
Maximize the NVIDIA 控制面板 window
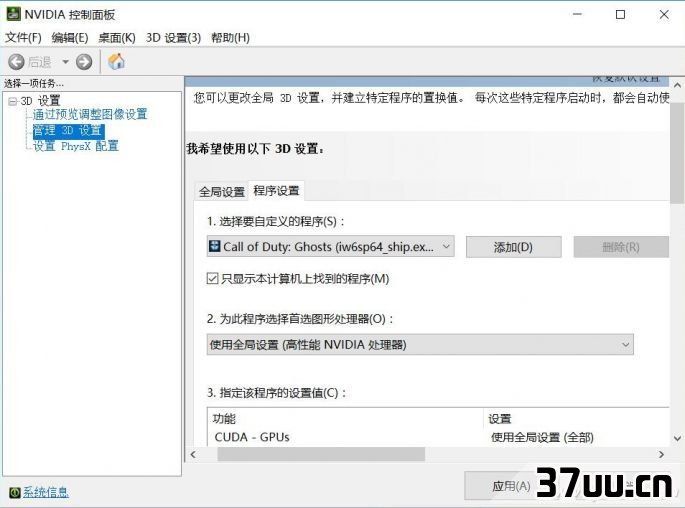pyautogui.click(x=620, y=14)
